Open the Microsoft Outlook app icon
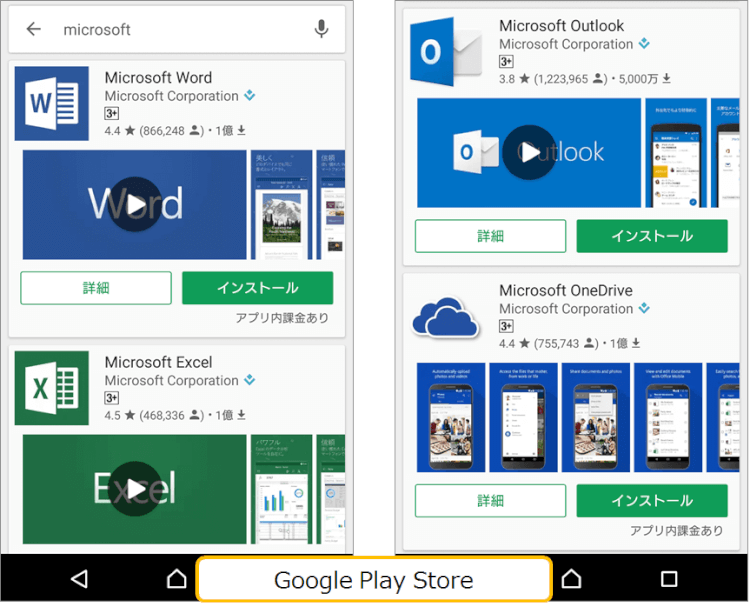750x607 pixels. pos(446,52)
